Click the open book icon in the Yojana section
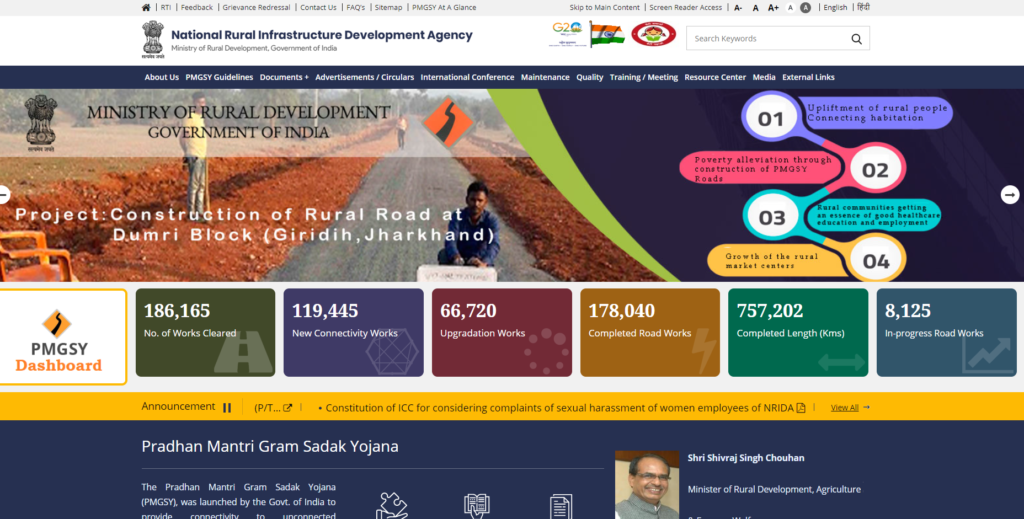The image size is (1024, 519). point(477,506)
